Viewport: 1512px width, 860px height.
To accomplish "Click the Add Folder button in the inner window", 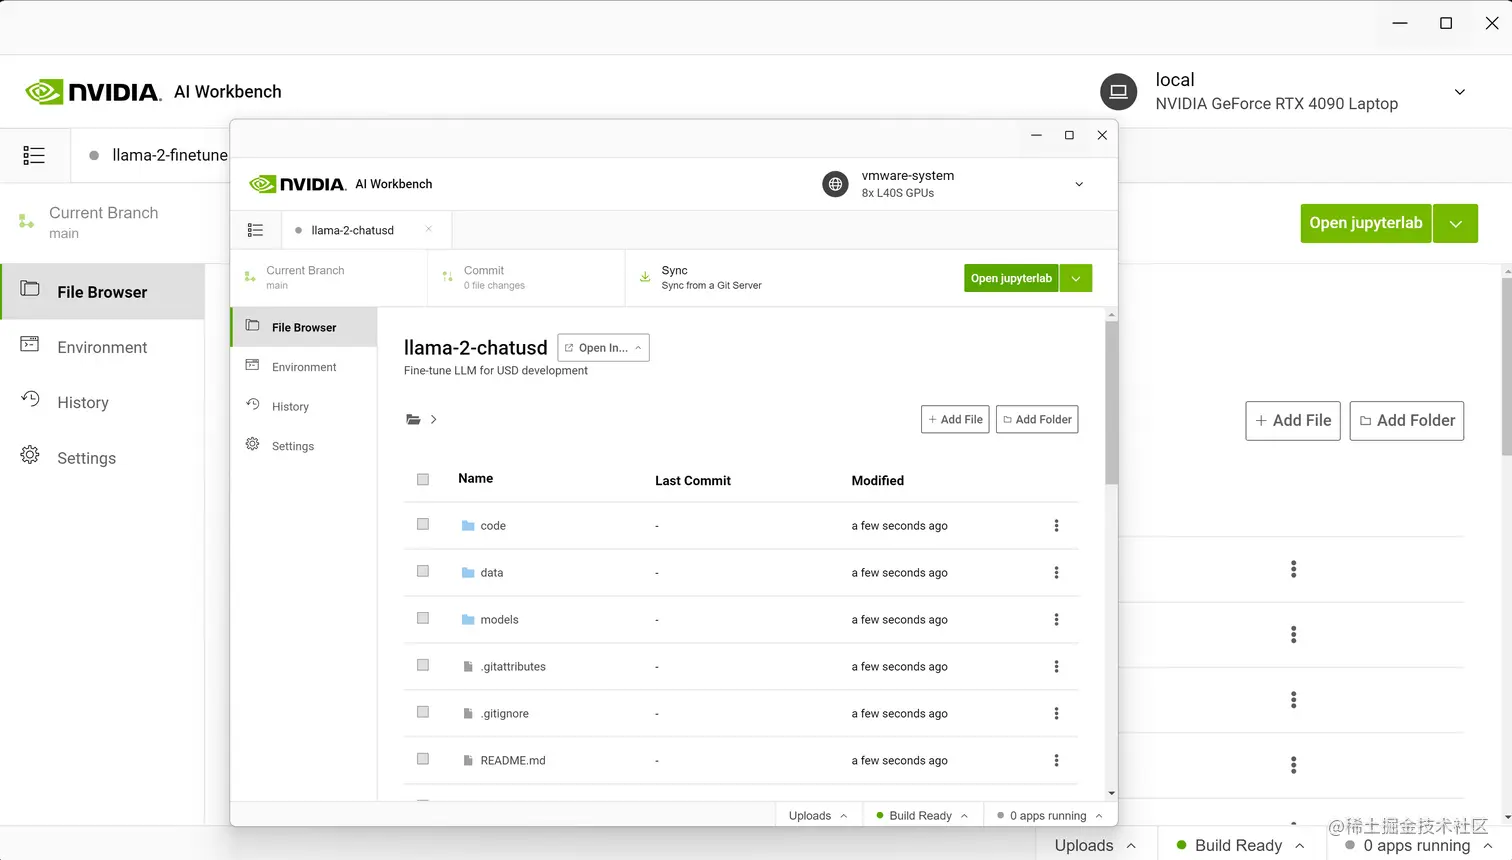I will (x=1036, y=419).
